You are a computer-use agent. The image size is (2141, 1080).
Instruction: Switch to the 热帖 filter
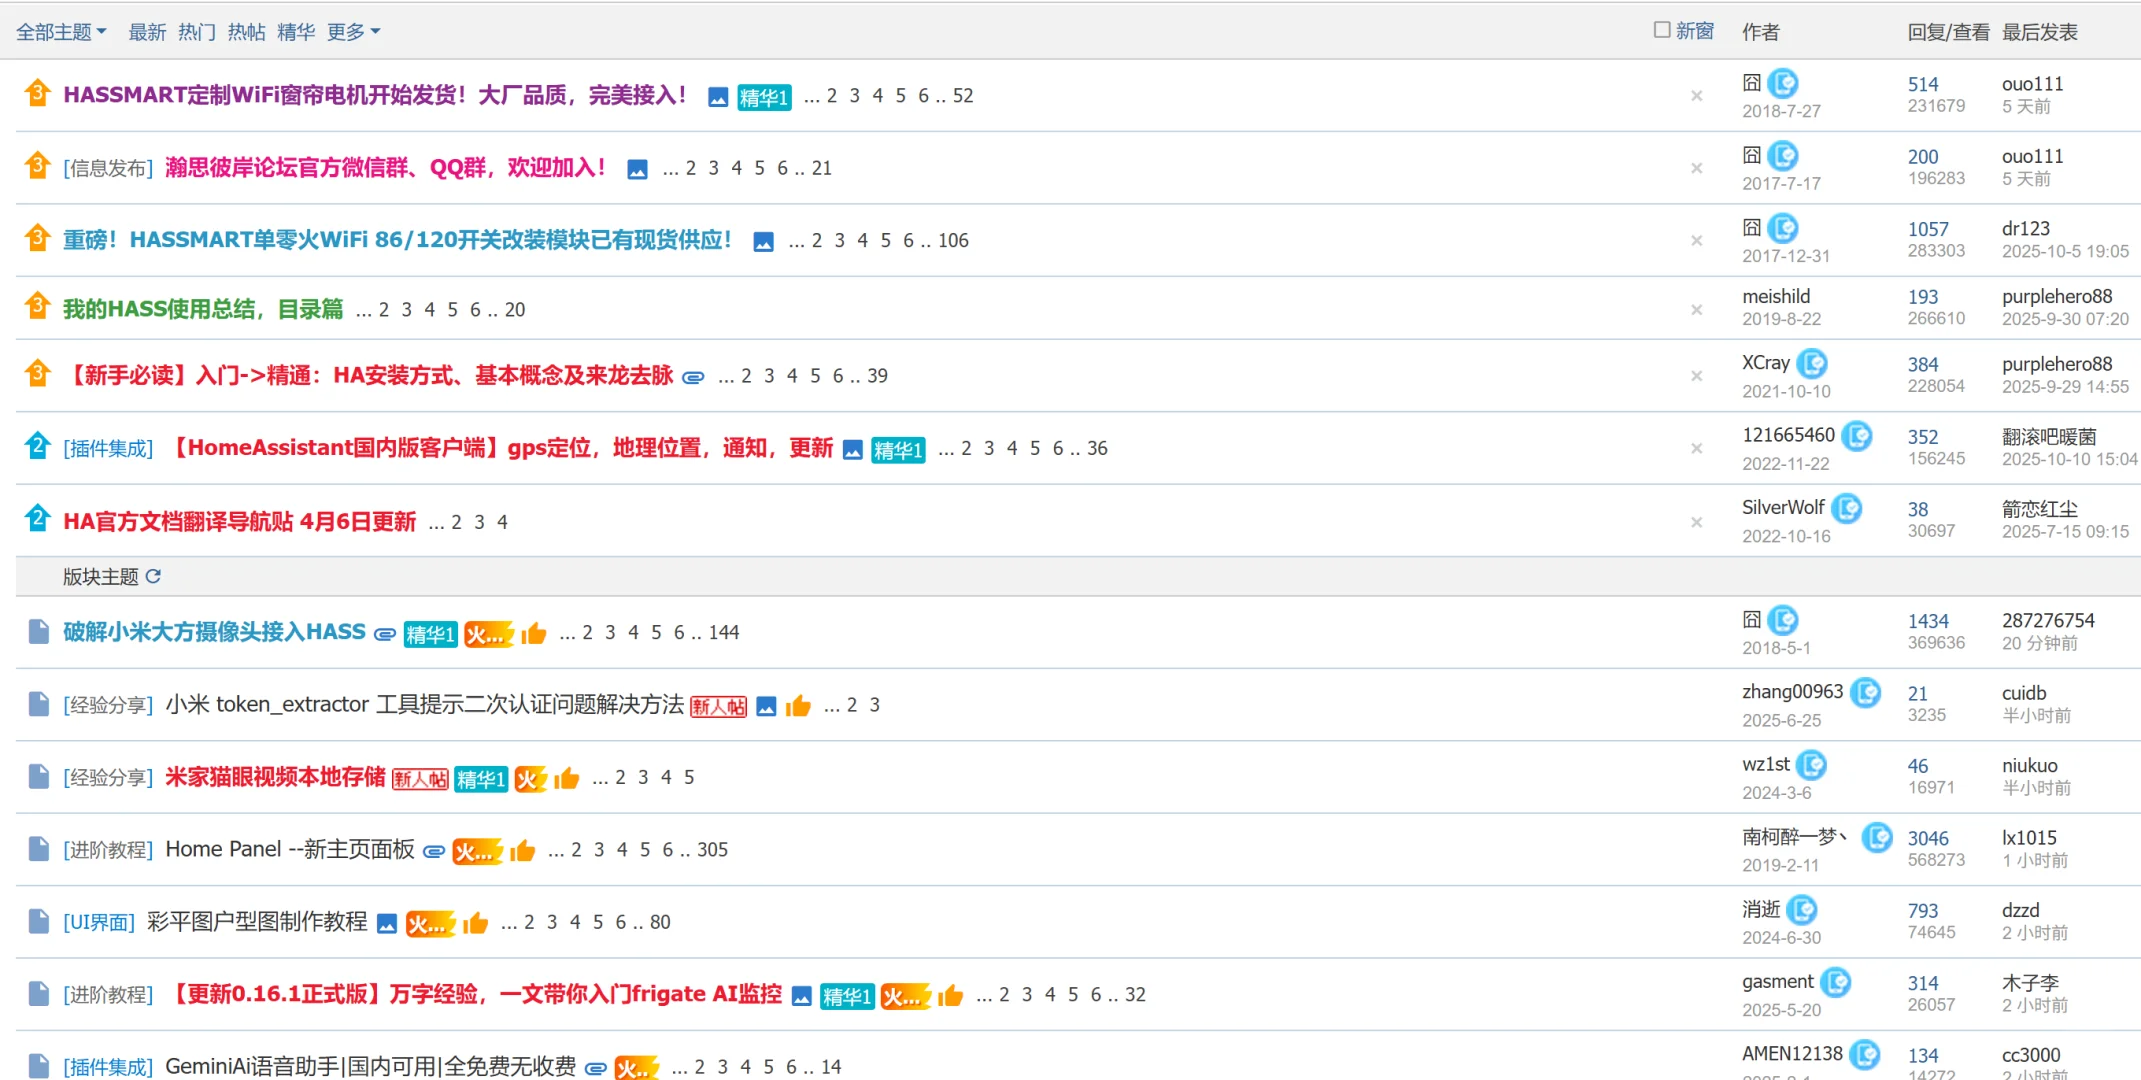click(x=245, y=31)
